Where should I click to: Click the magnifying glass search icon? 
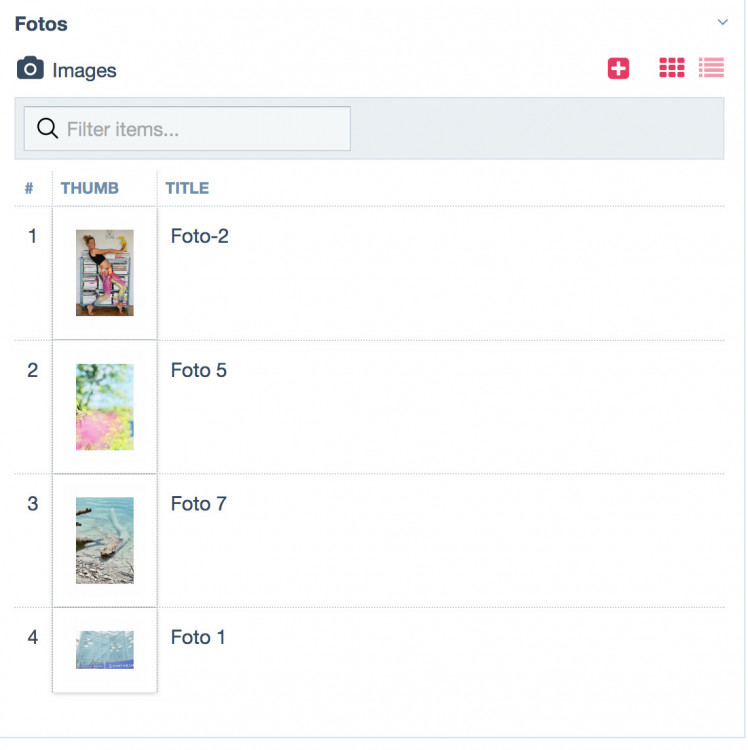pyautogui.click(x=47, y=129)
